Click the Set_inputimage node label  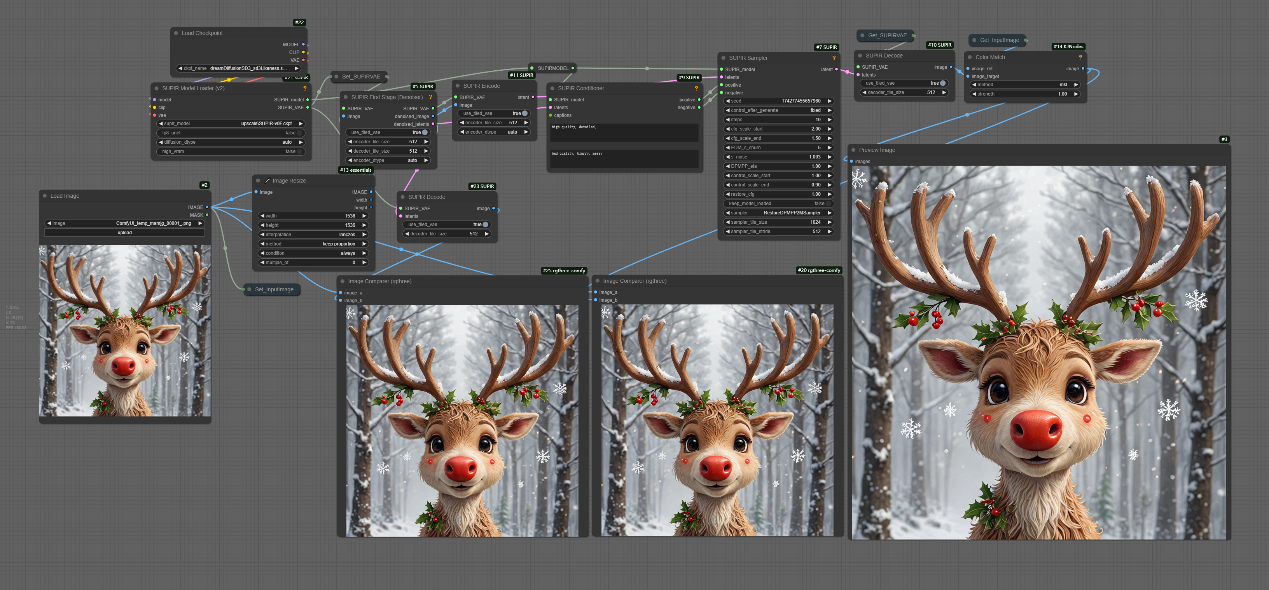coord(274,289)
